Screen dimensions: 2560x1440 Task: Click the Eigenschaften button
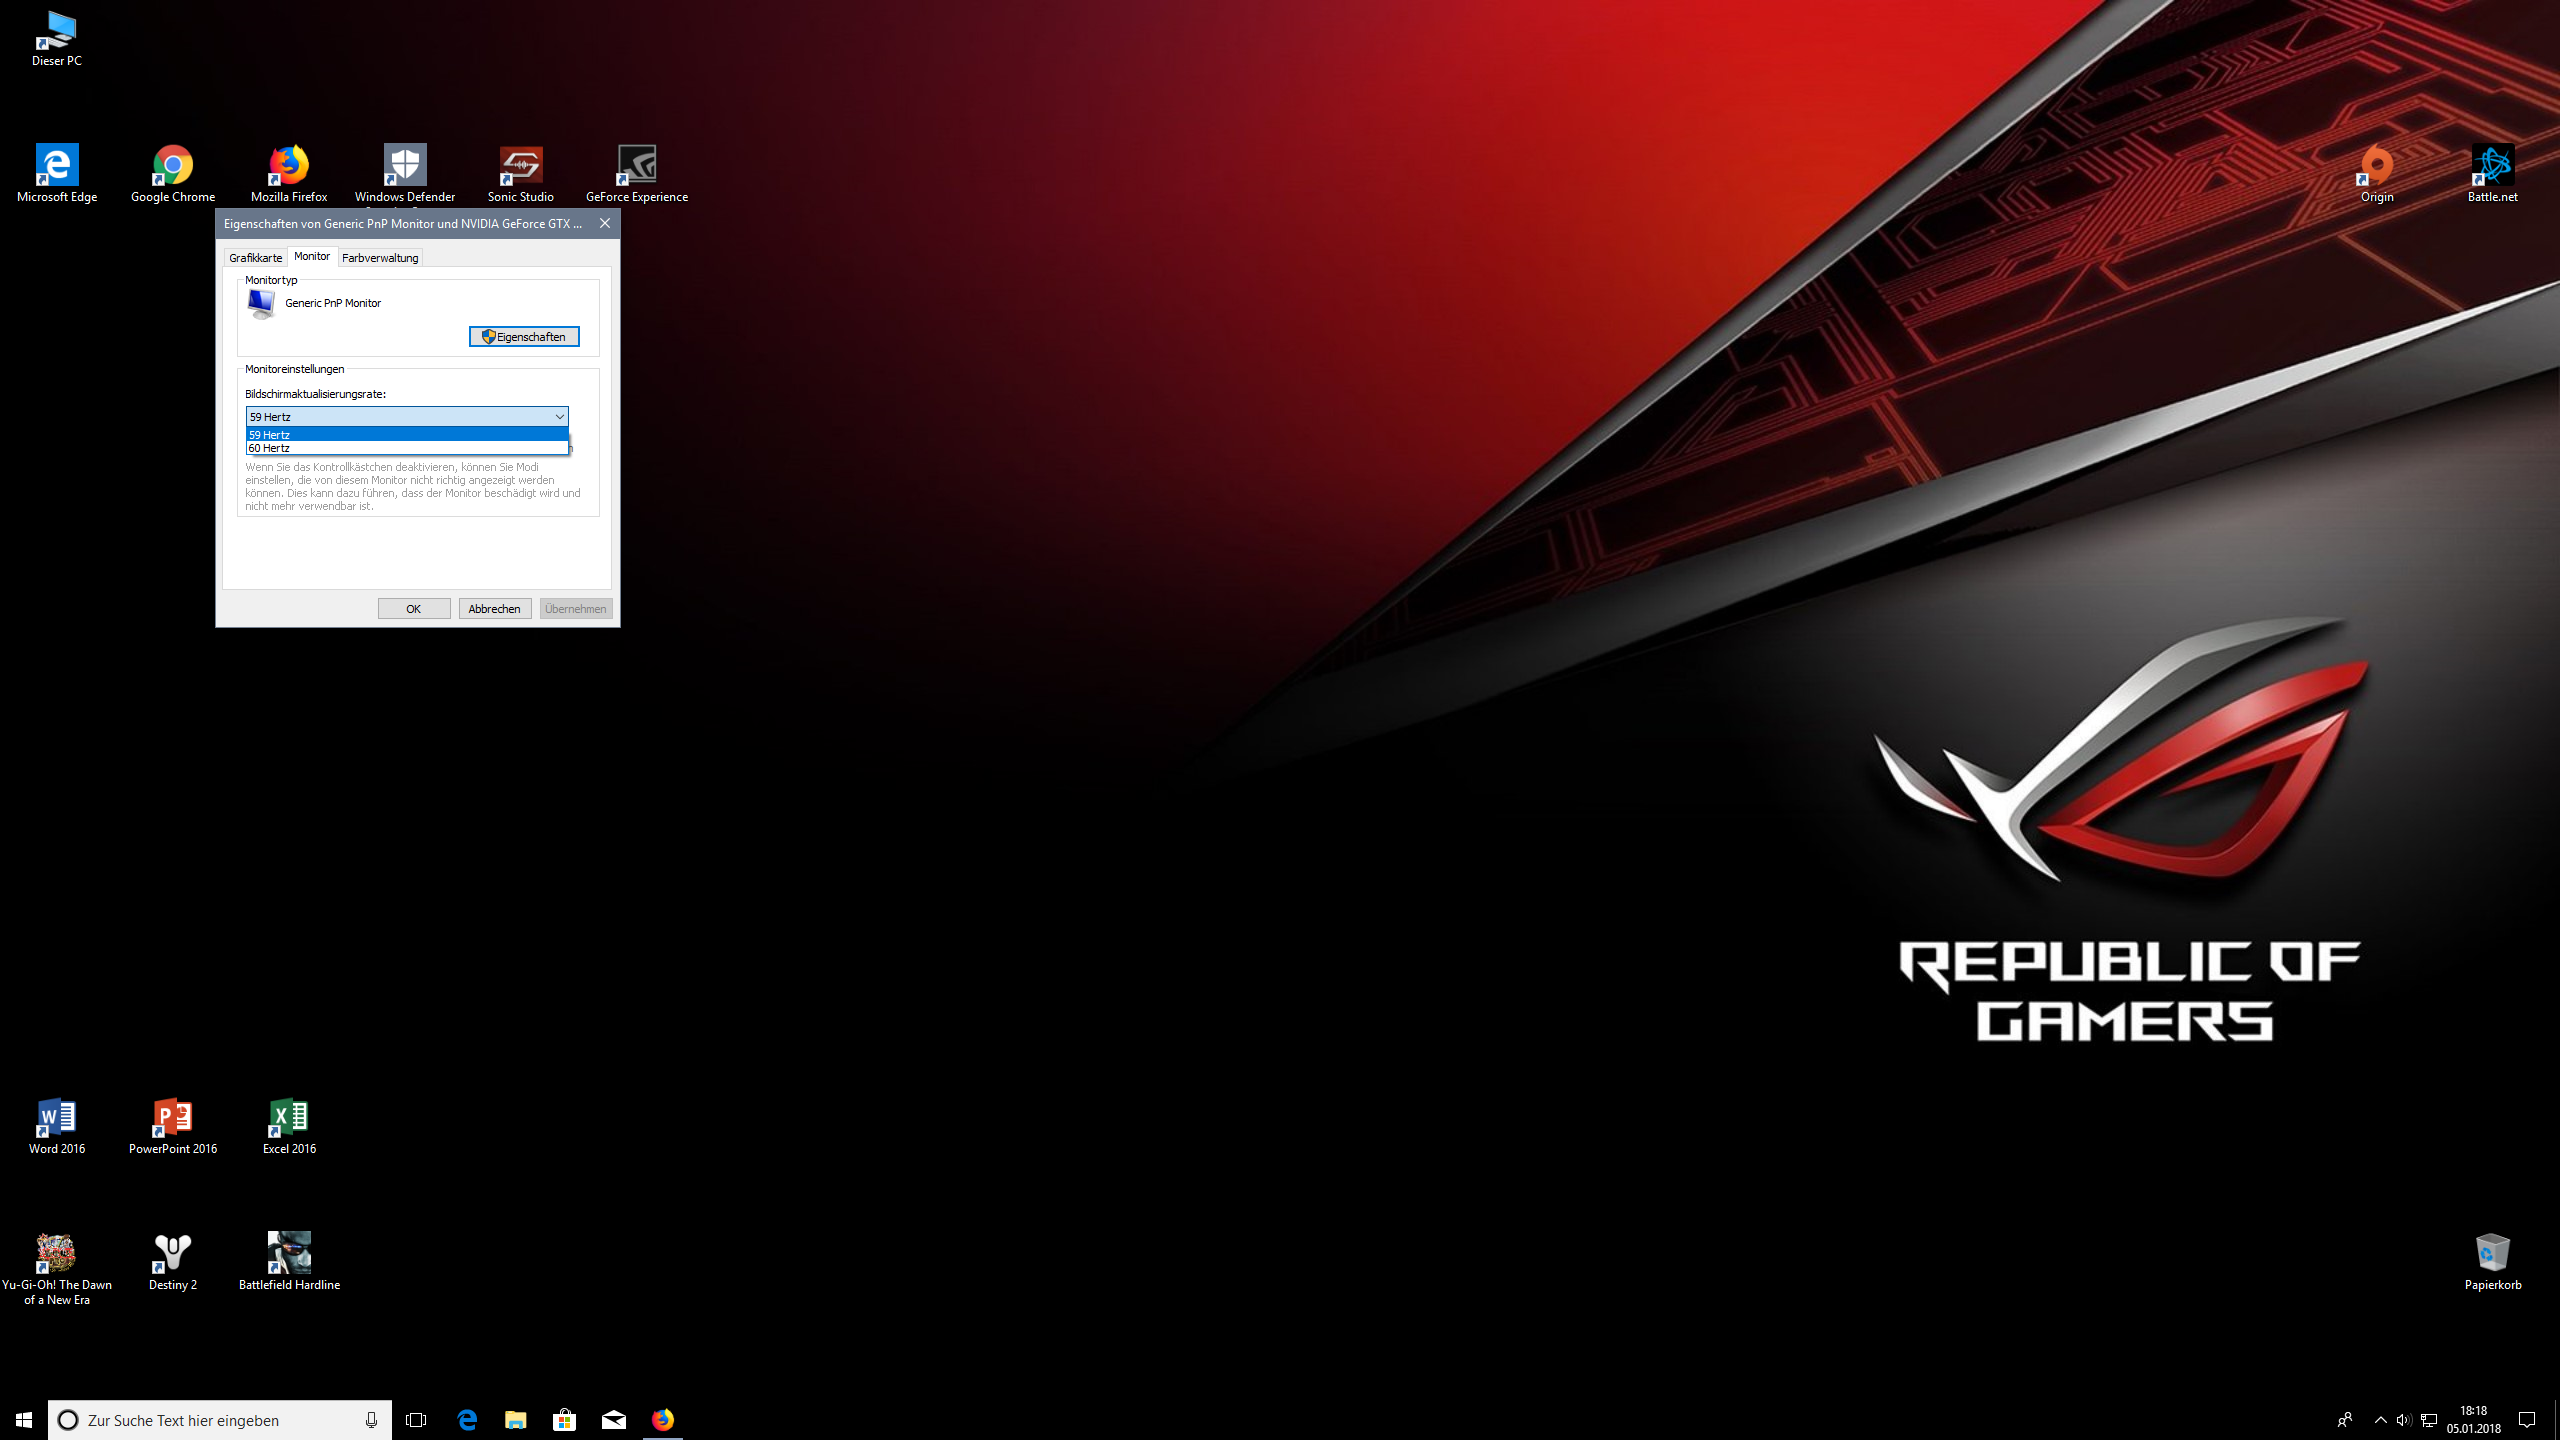tap(524, 337)
